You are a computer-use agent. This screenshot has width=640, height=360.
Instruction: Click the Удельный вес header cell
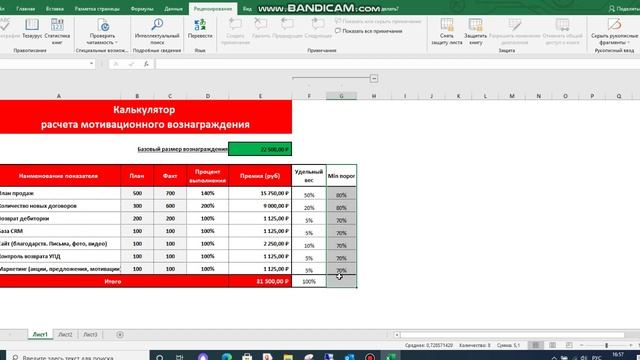(x=309, y=176)
